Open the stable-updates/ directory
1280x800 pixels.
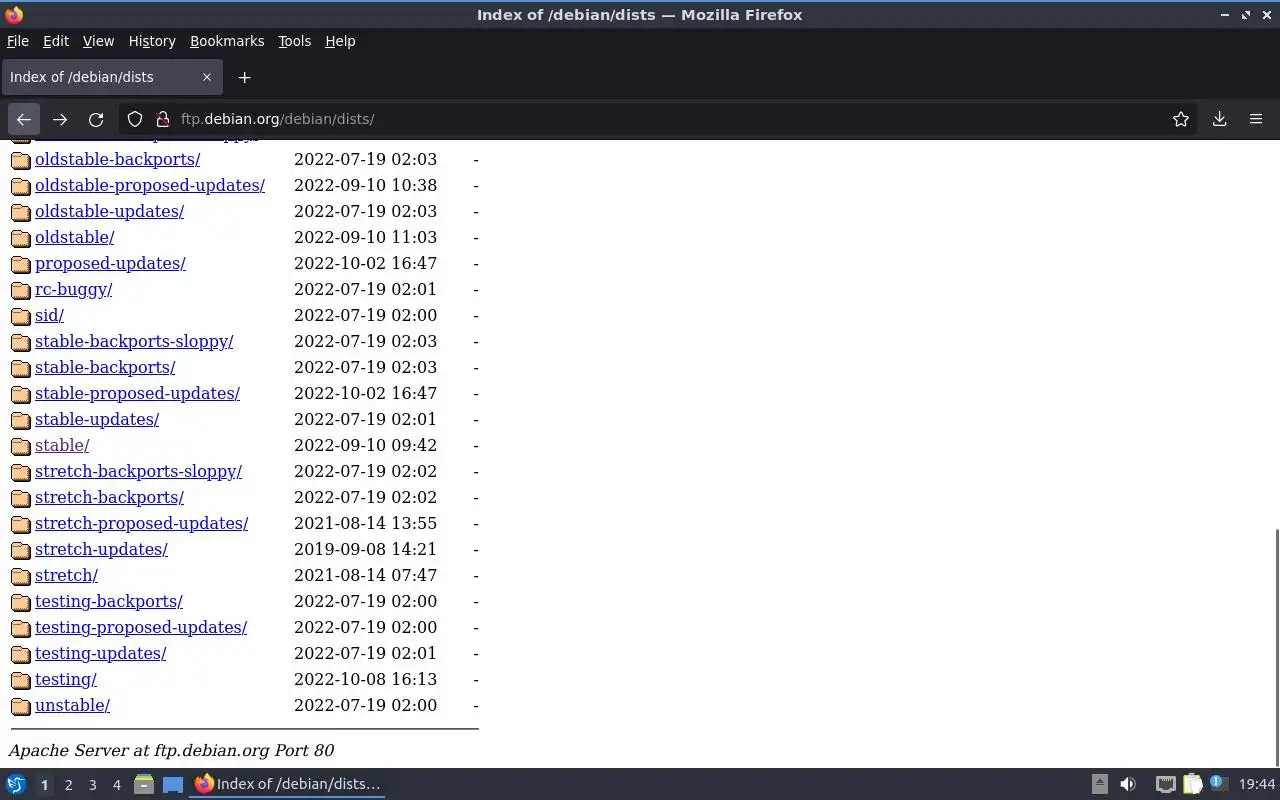[97, 419]
